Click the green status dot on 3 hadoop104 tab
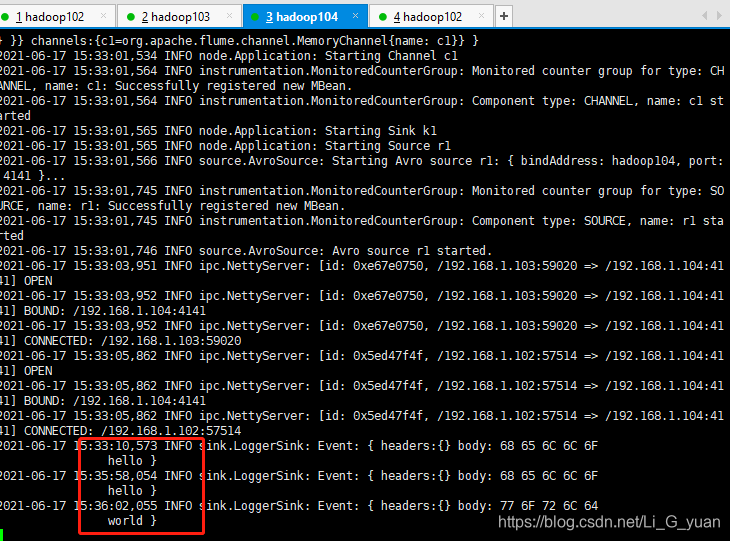Screen dimensions: 730x541 (255, 17)
